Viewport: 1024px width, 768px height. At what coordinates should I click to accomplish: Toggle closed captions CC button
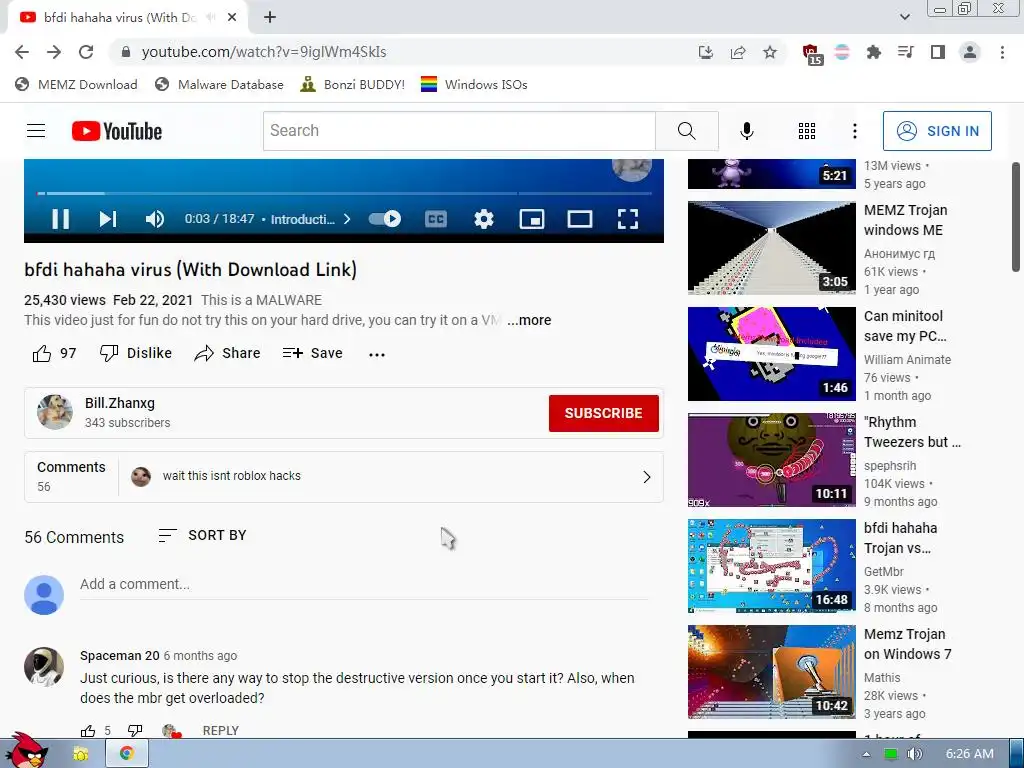coord(436,219)
